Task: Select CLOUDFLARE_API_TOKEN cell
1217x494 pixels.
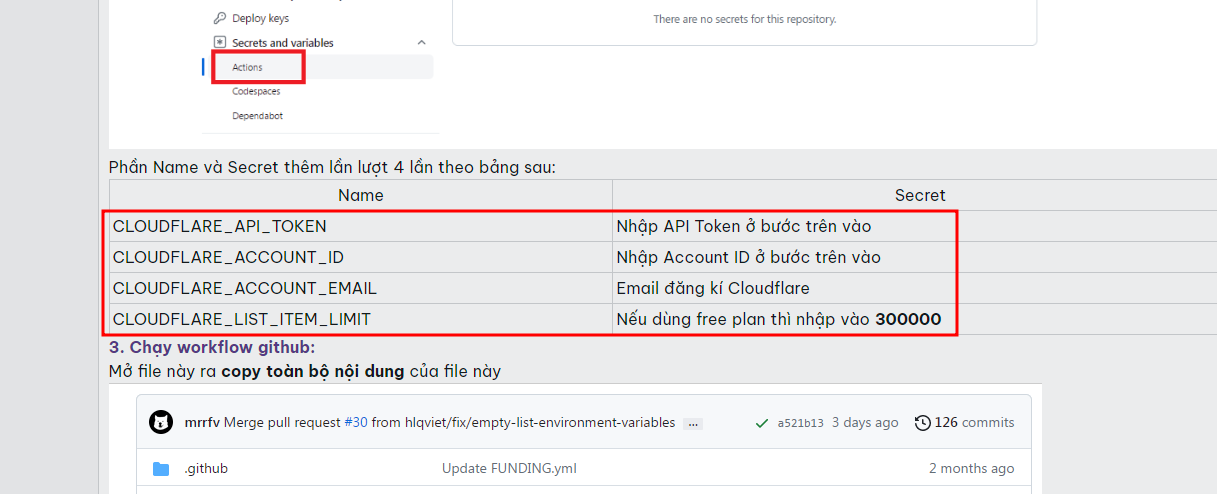Action: pos(360,227)
